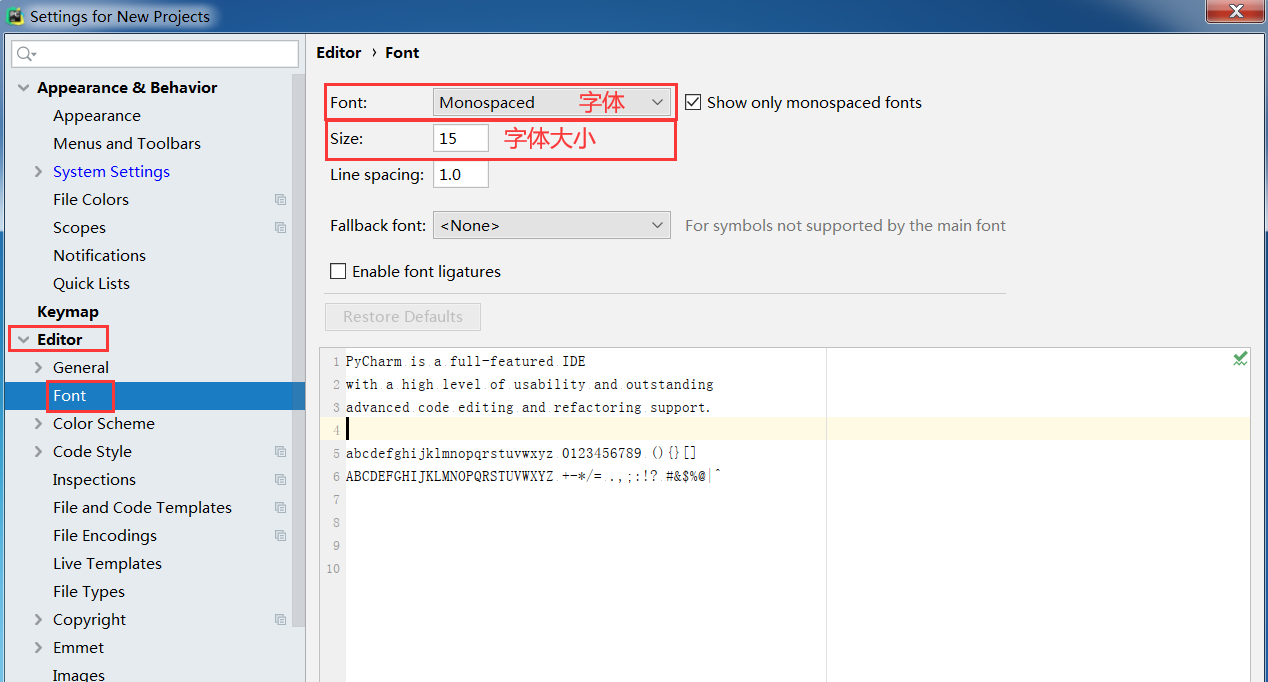
Task: Click the icon beside File and Code Templates
Action: [280, 507]
